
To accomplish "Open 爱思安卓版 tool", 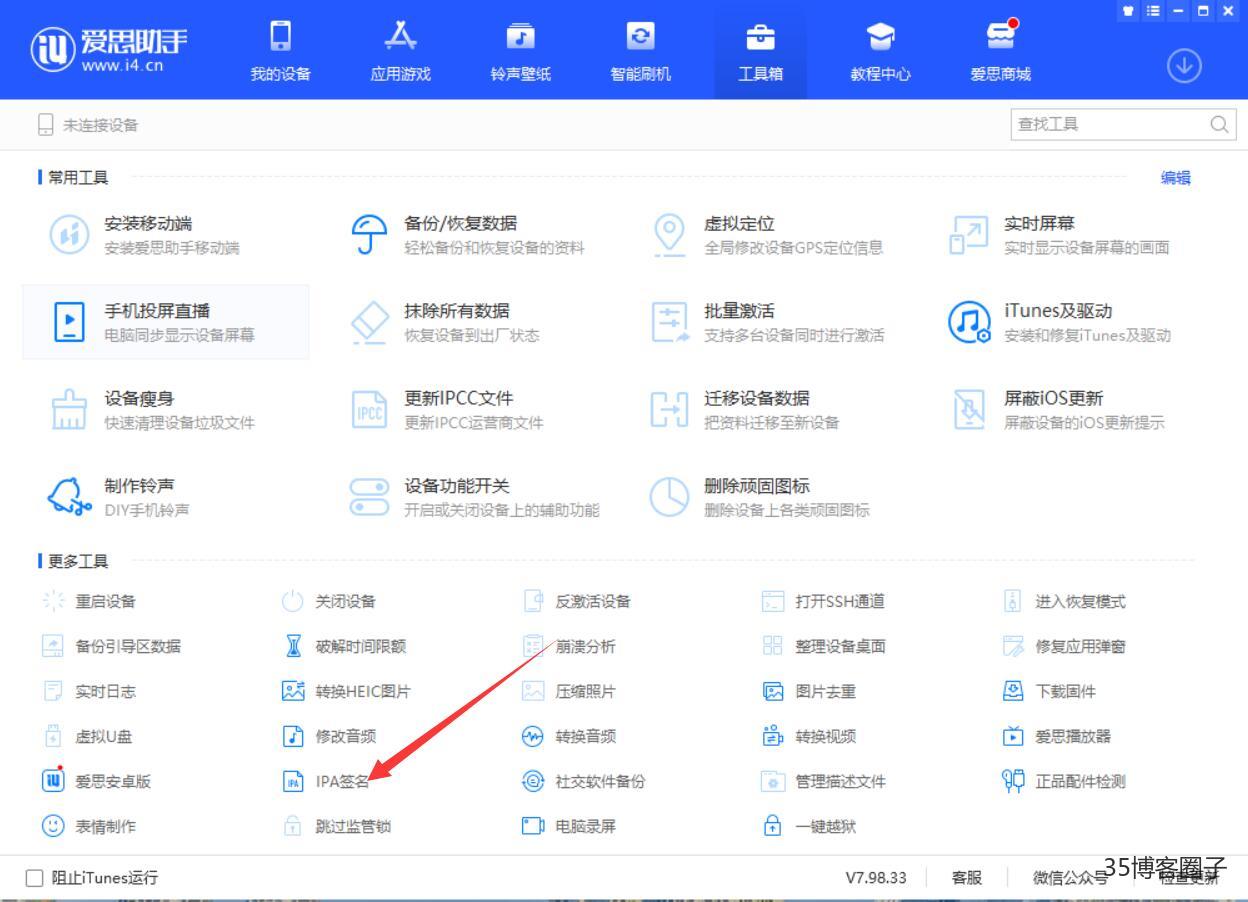I will point(97,781).
